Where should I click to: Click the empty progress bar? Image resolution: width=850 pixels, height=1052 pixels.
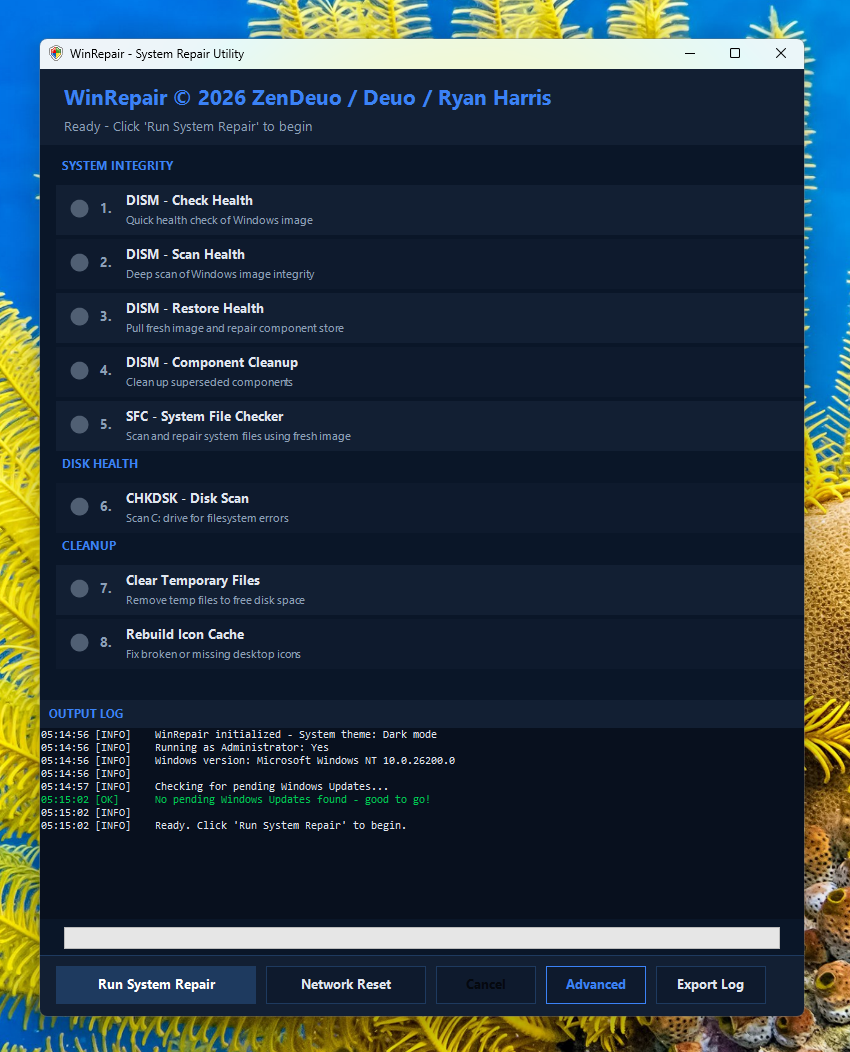421,938
